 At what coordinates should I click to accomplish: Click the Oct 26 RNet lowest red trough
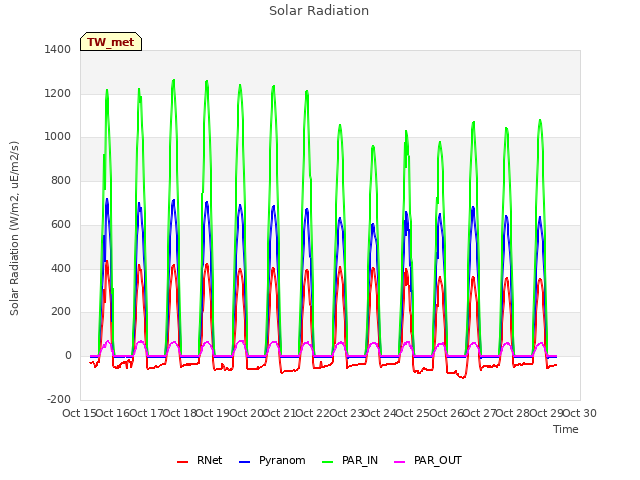[x=462, y=378]
